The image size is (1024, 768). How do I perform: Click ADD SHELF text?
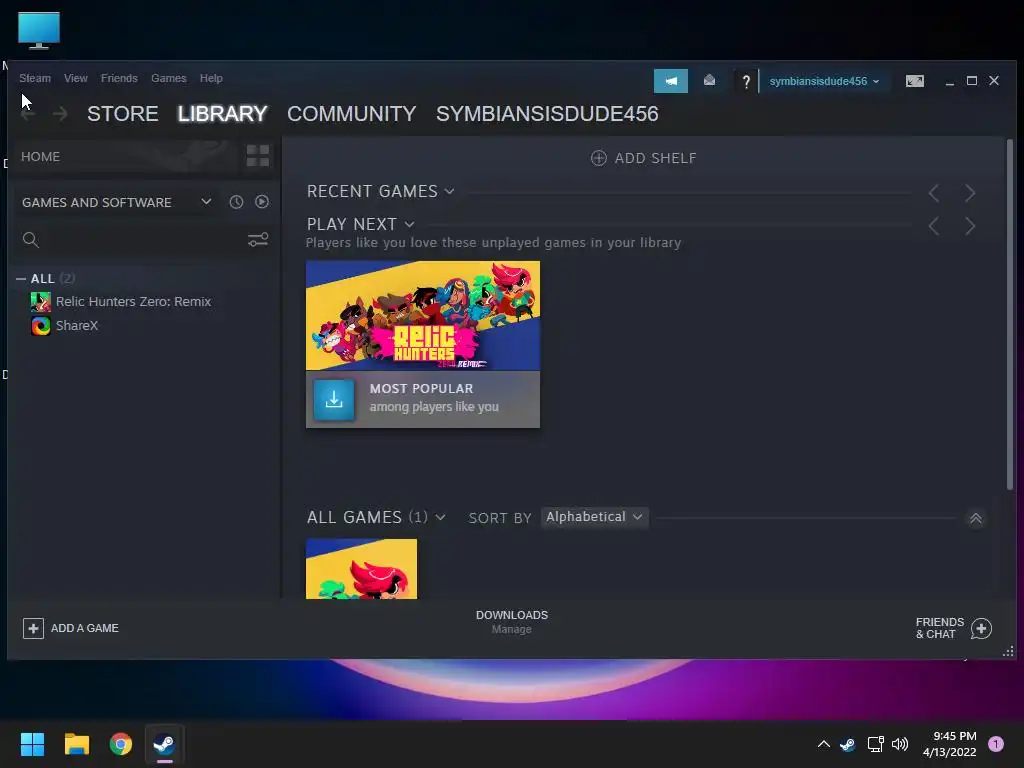coord(655,158)
